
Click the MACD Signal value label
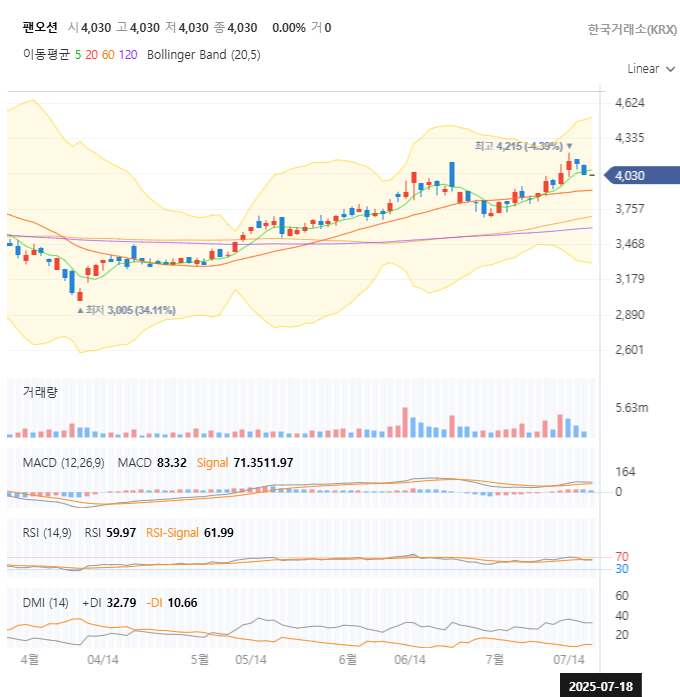coord(212,463)
